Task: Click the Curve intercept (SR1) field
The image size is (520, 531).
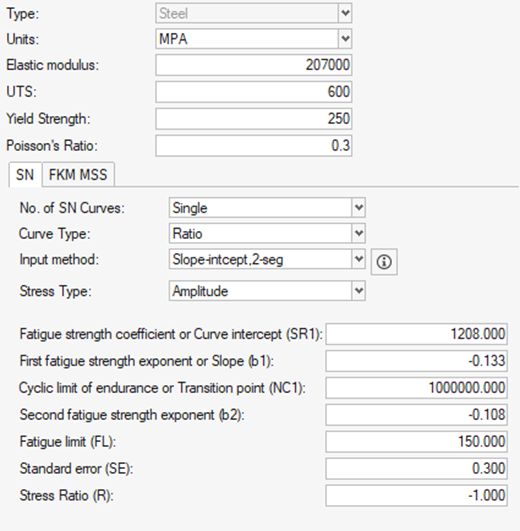Action: click(416, 334)
